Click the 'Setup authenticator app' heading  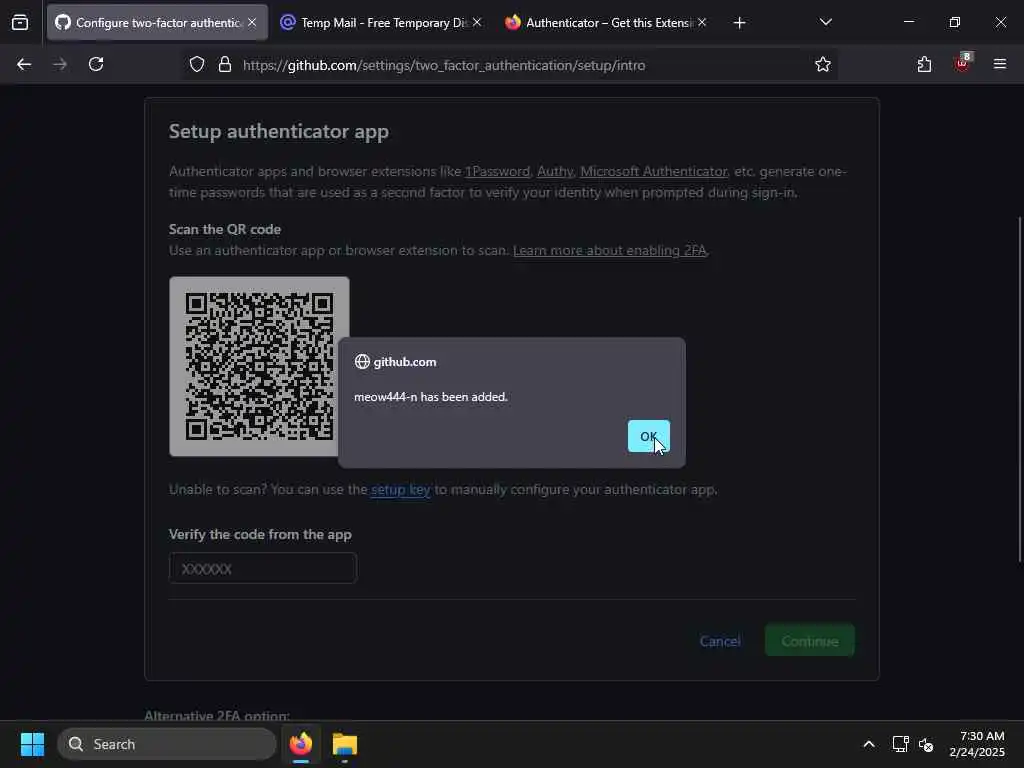point(279,131)
